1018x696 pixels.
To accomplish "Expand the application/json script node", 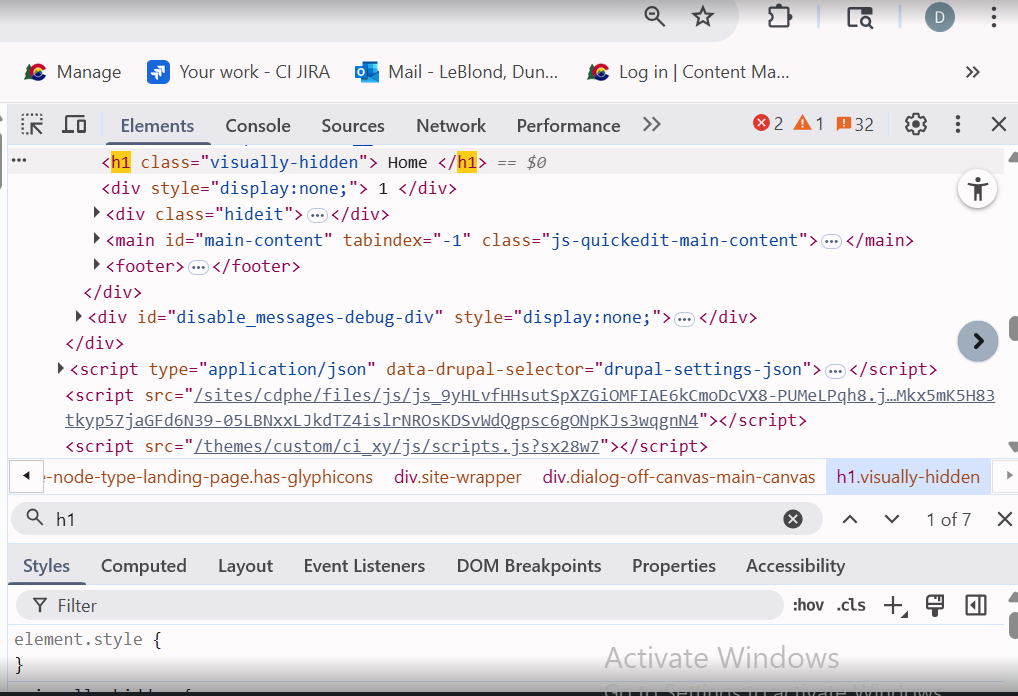I will tap(60, 368).
